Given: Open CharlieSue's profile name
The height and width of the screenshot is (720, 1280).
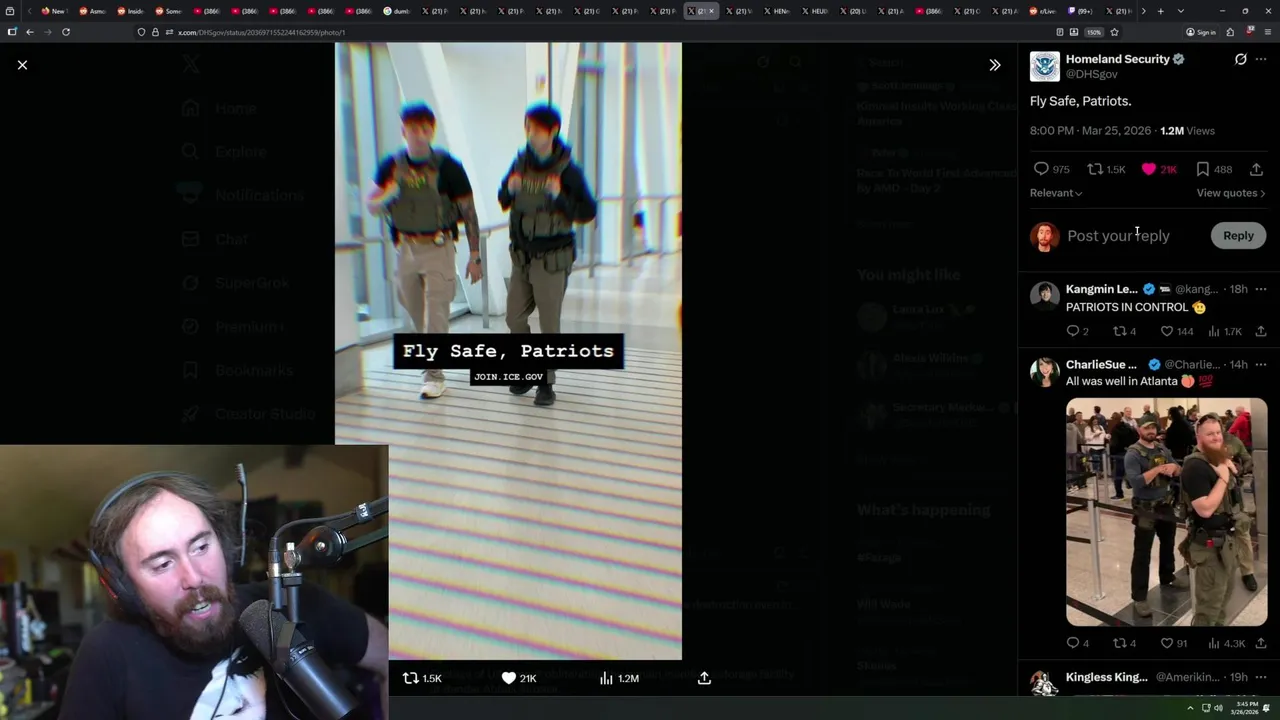Looking at the screenshot, I should pos(1101,365).
